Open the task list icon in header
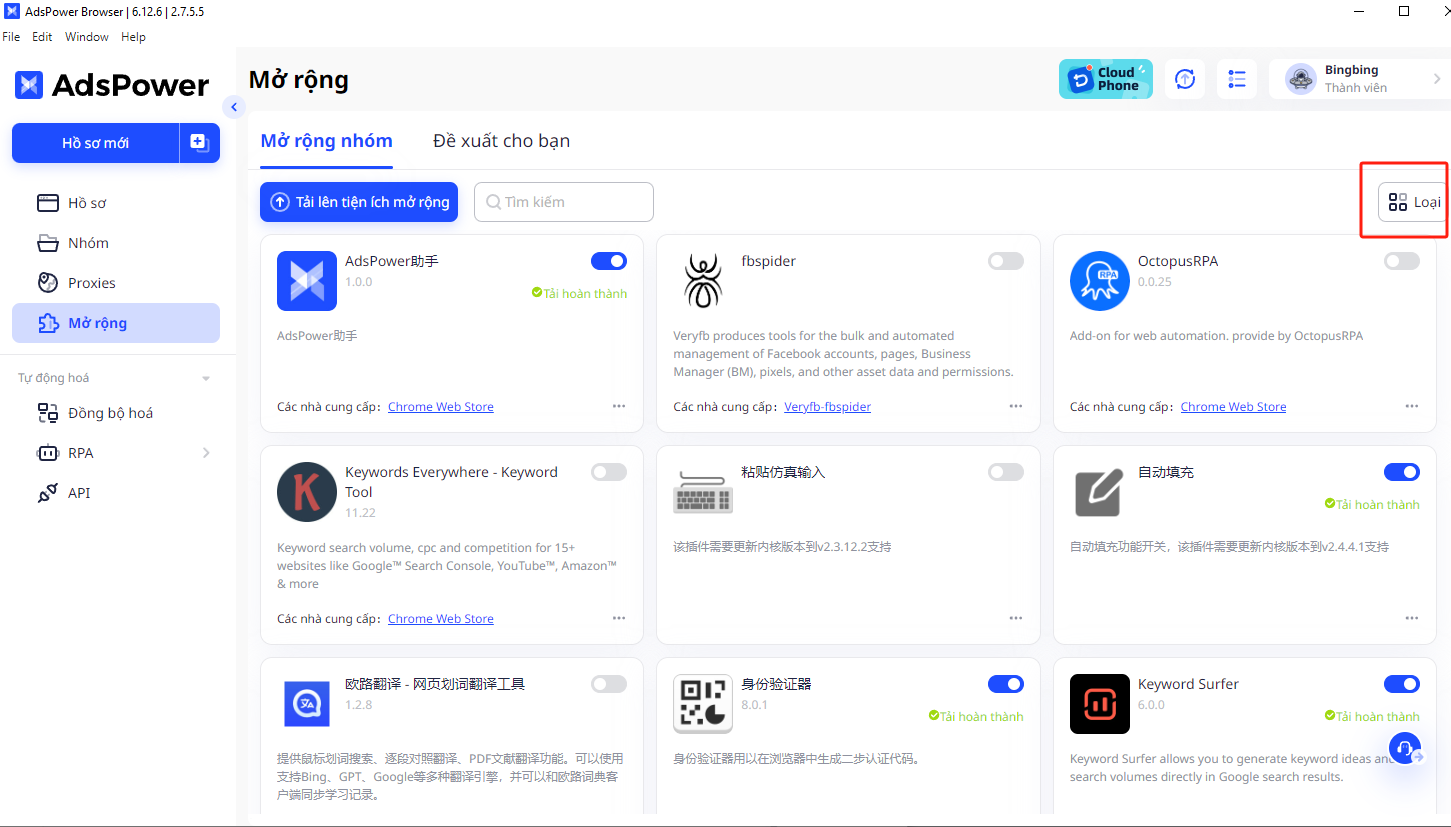This screenshot has width=1451, height=827. pyautogui.click(x=1237, y=79)
